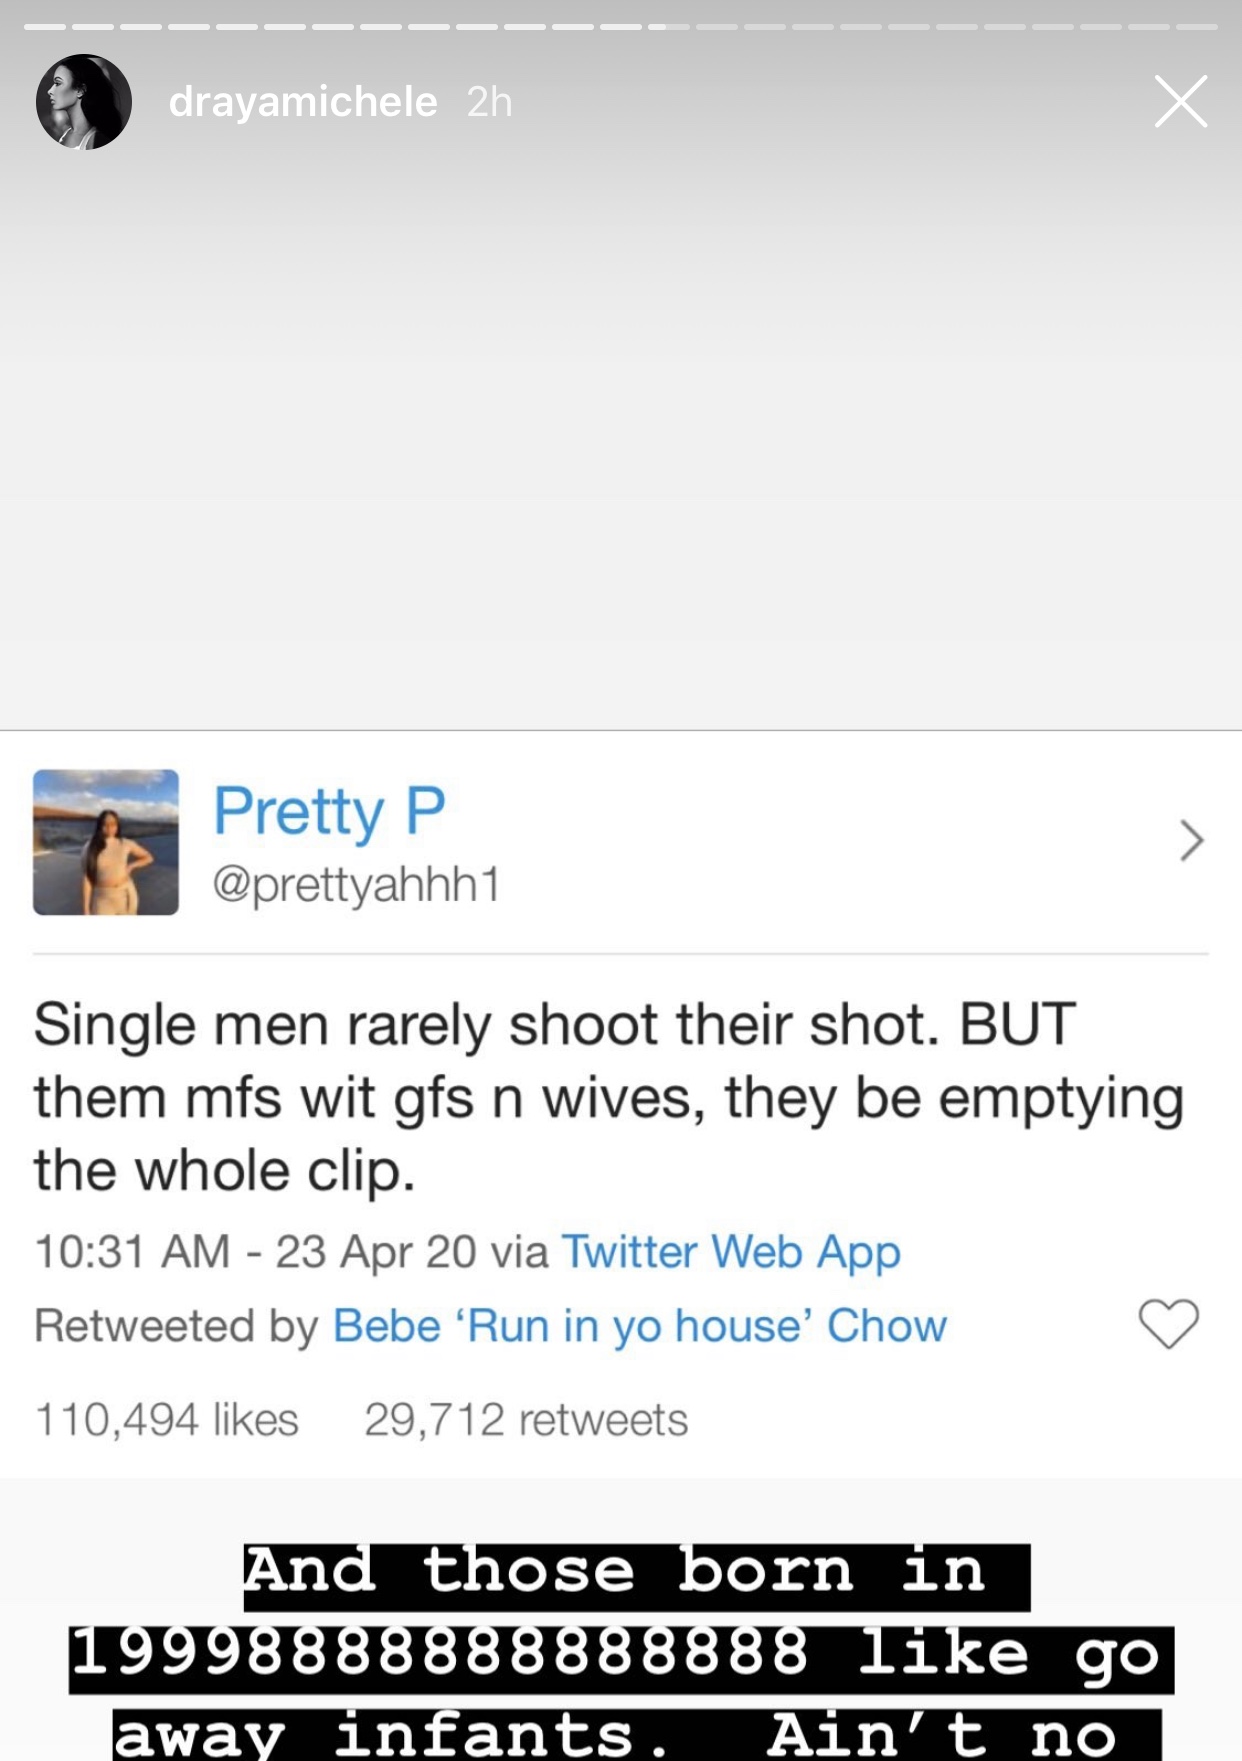Tap the last story progress segment

tap(1197, 27)
